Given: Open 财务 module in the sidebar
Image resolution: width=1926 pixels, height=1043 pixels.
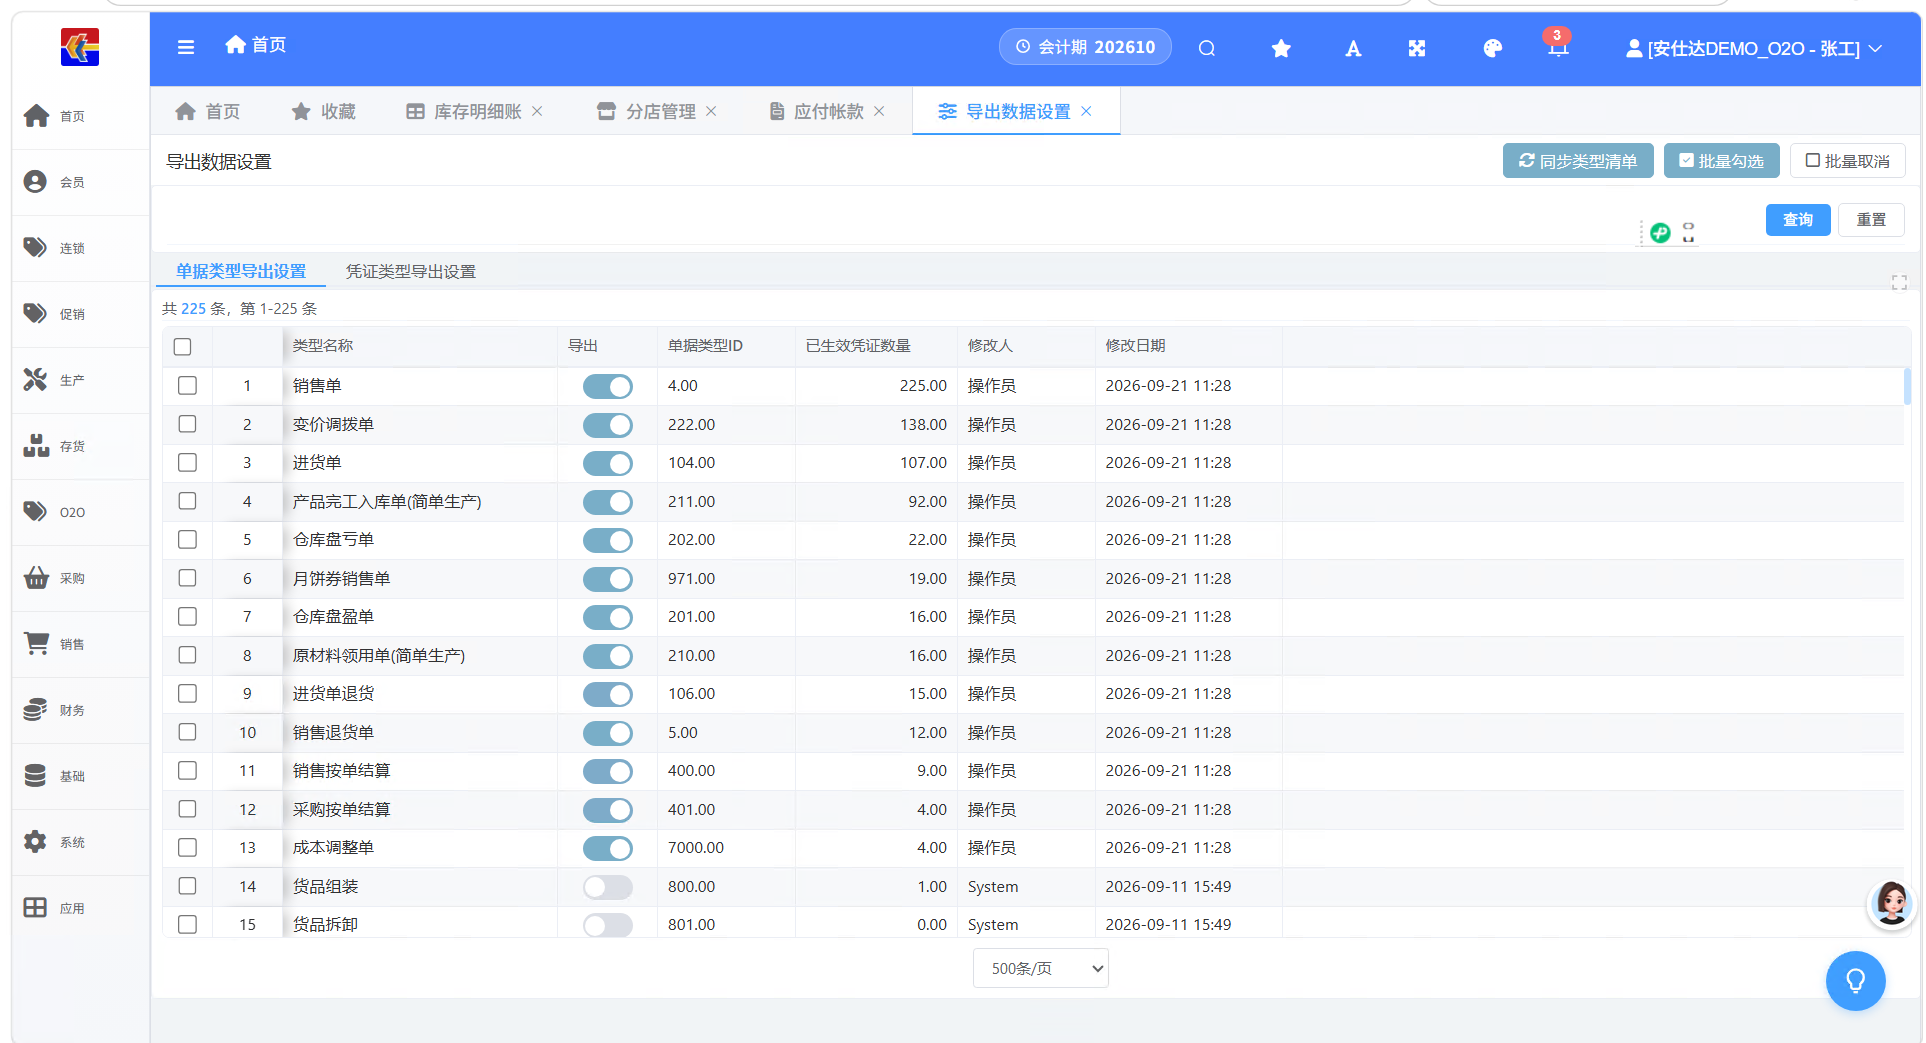Looking at the screenshot, I should coord(80,710).
